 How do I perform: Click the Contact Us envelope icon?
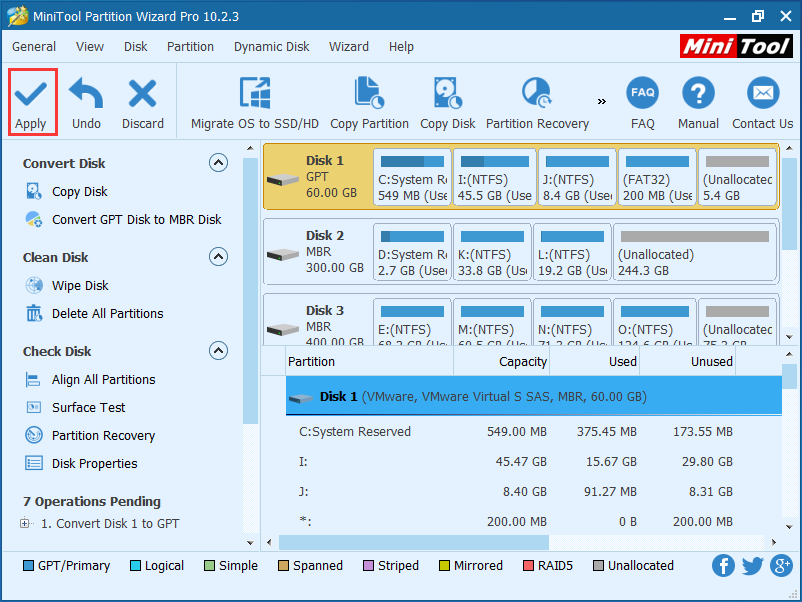click(763, 94)
